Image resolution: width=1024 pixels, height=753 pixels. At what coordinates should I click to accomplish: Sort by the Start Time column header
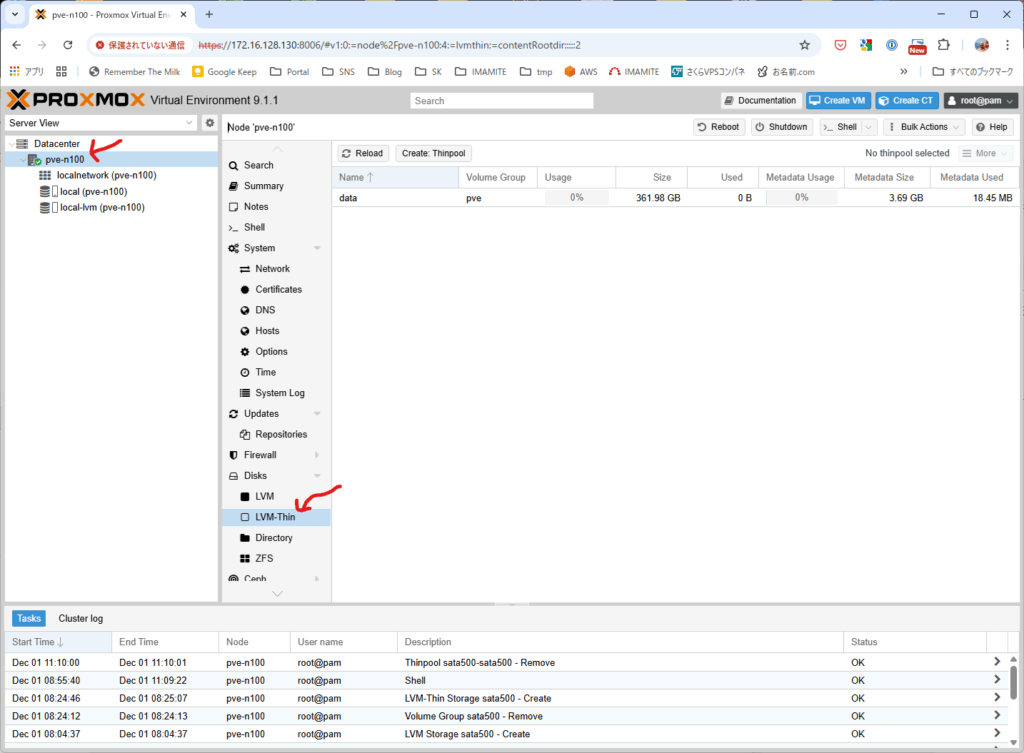click(x=39, y=642)
